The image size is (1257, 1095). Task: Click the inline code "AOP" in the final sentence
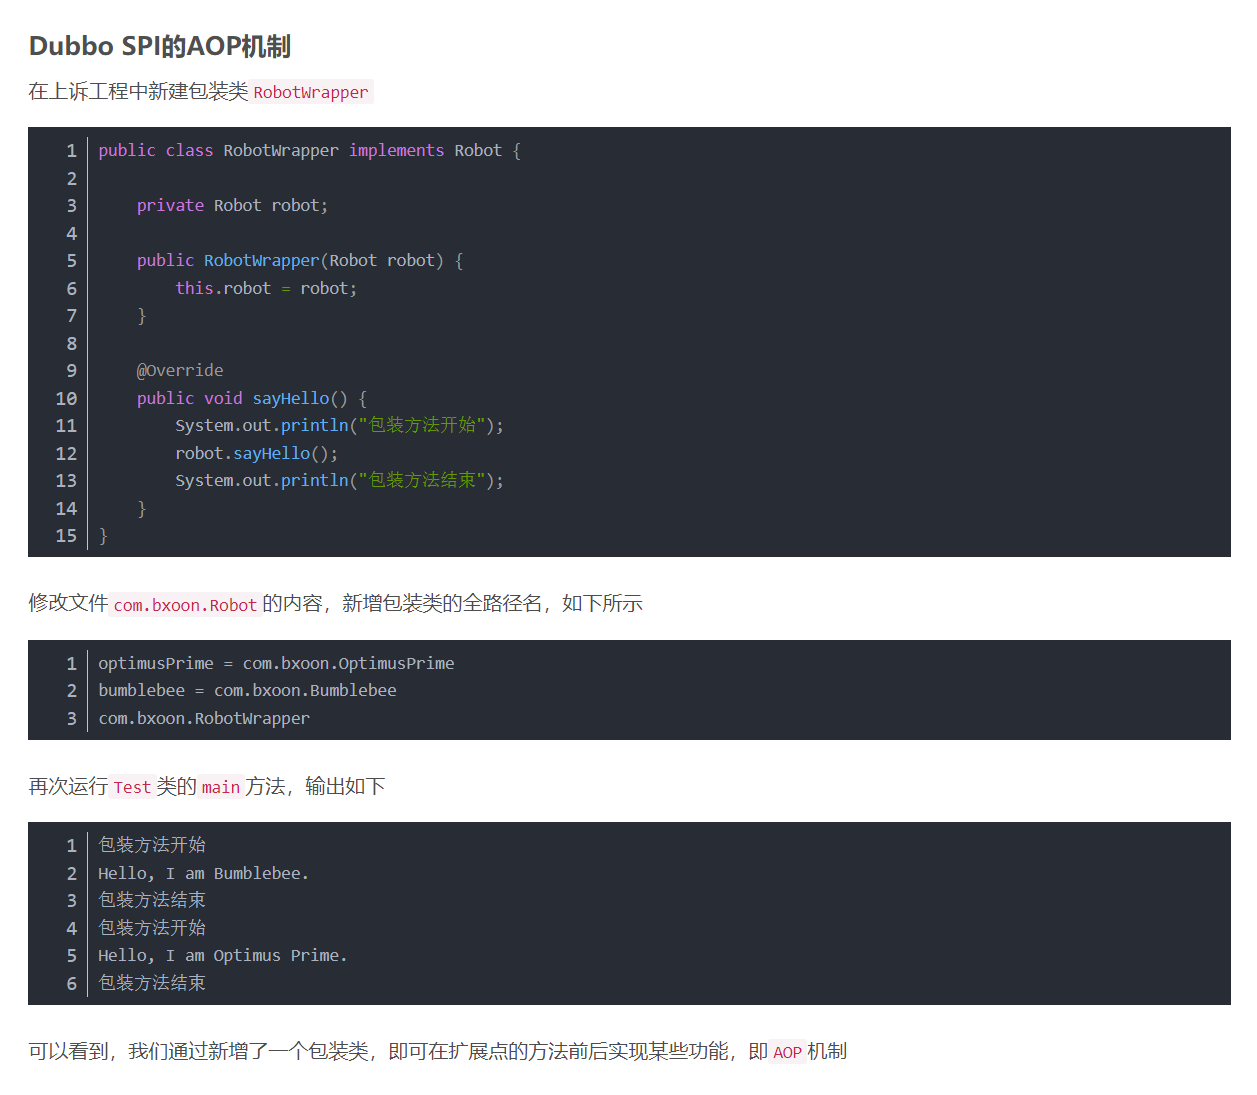coord(788,1052)
